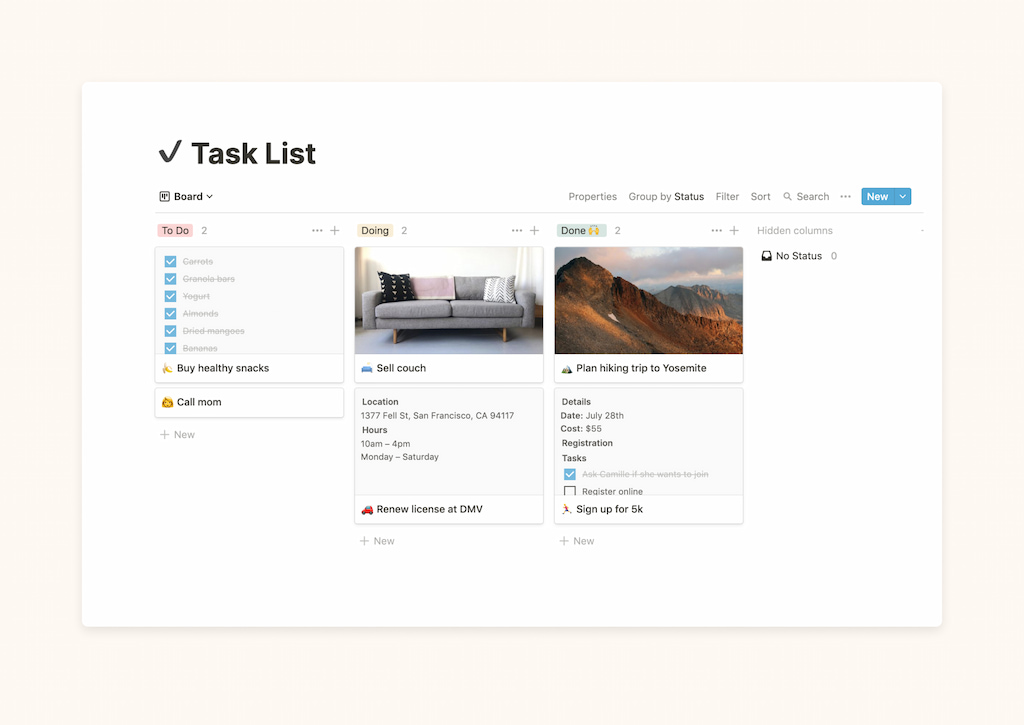
Task: Click the emoji icon beside Call mom
Action: [167, 402]
